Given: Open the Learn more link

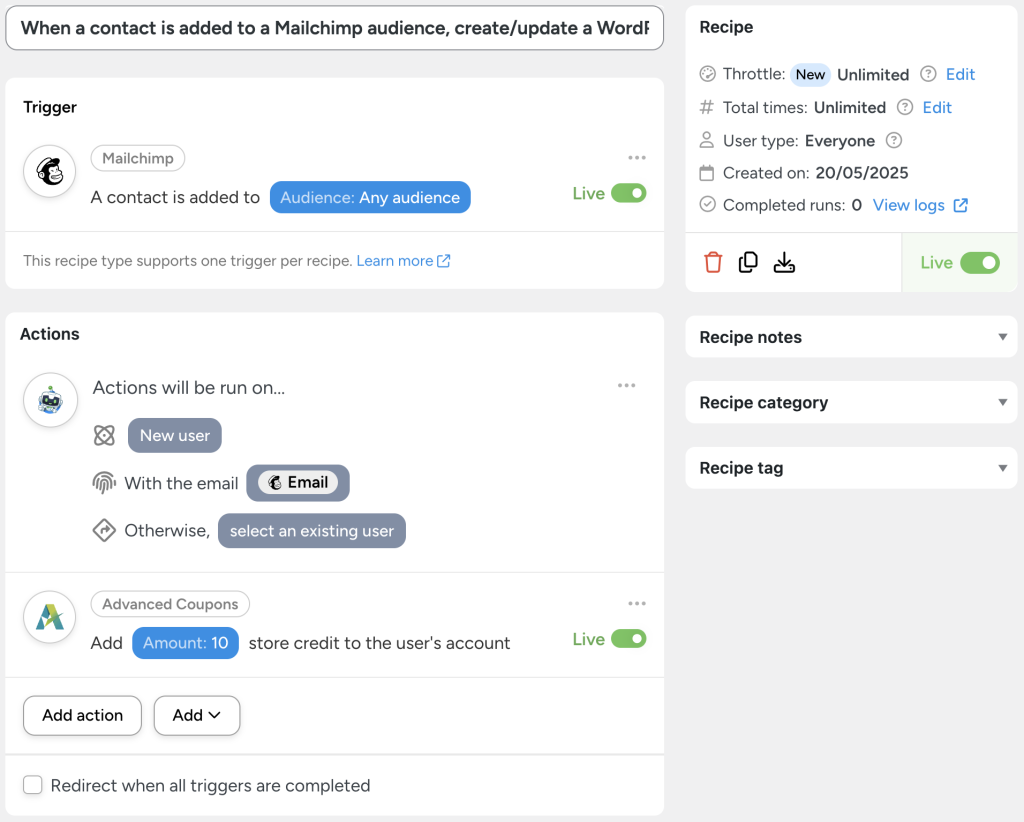Looking at the screenshot, I should (397, 260).
